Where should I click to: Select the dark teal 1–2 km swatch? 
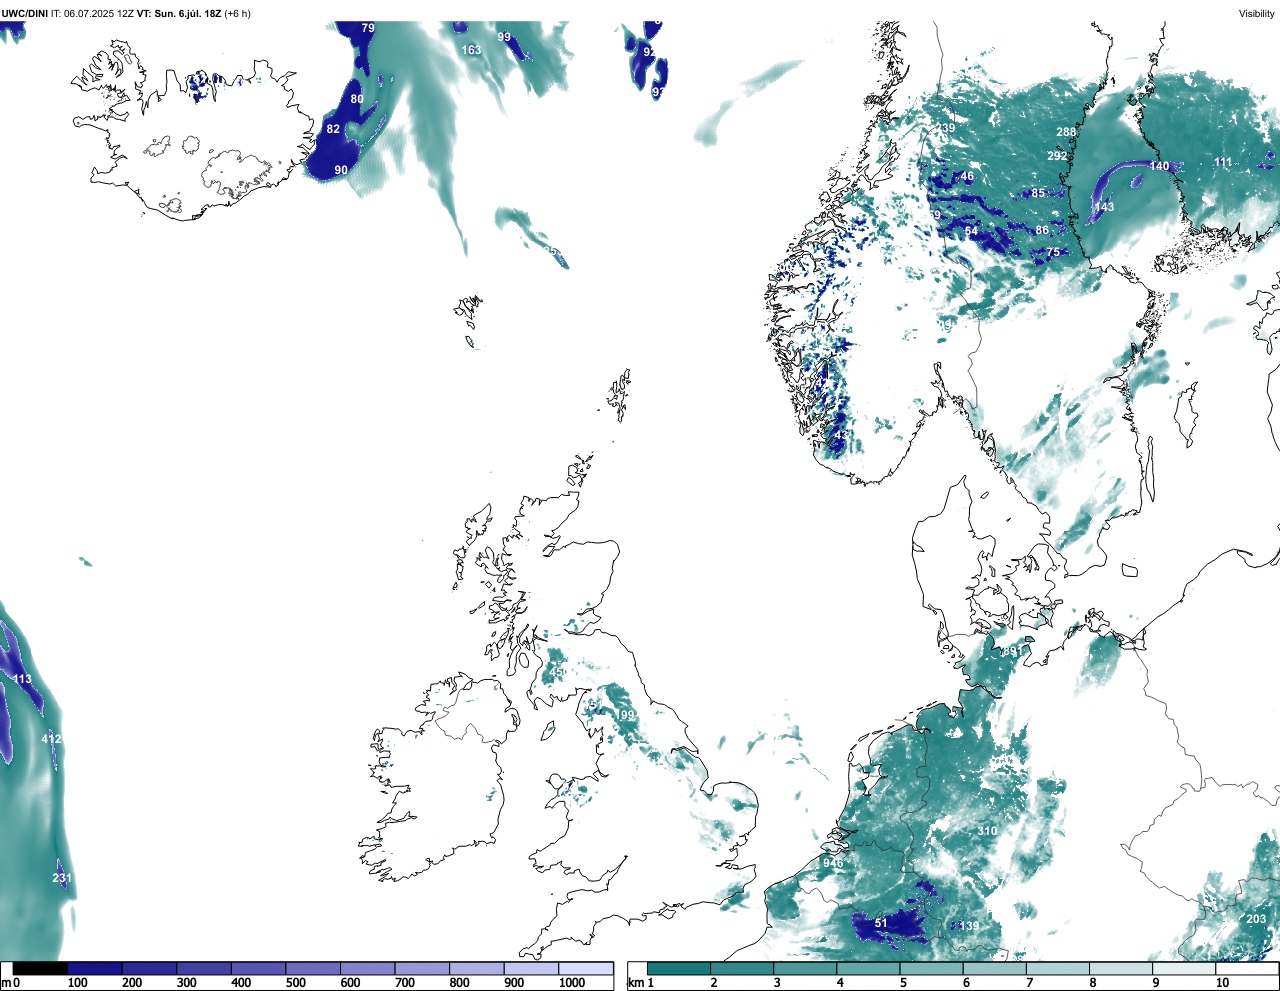tap(679, 968)
